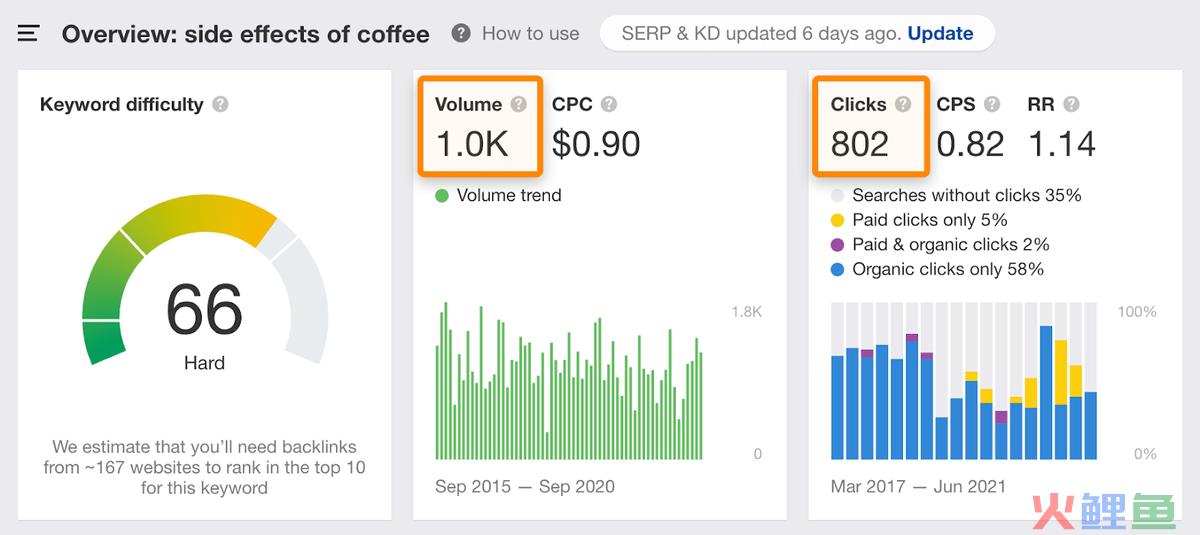This screenshot has height=535, width=1200.
Task: Click the Sep 2015 — Sep 2020 date range
Action: (525, 487)
